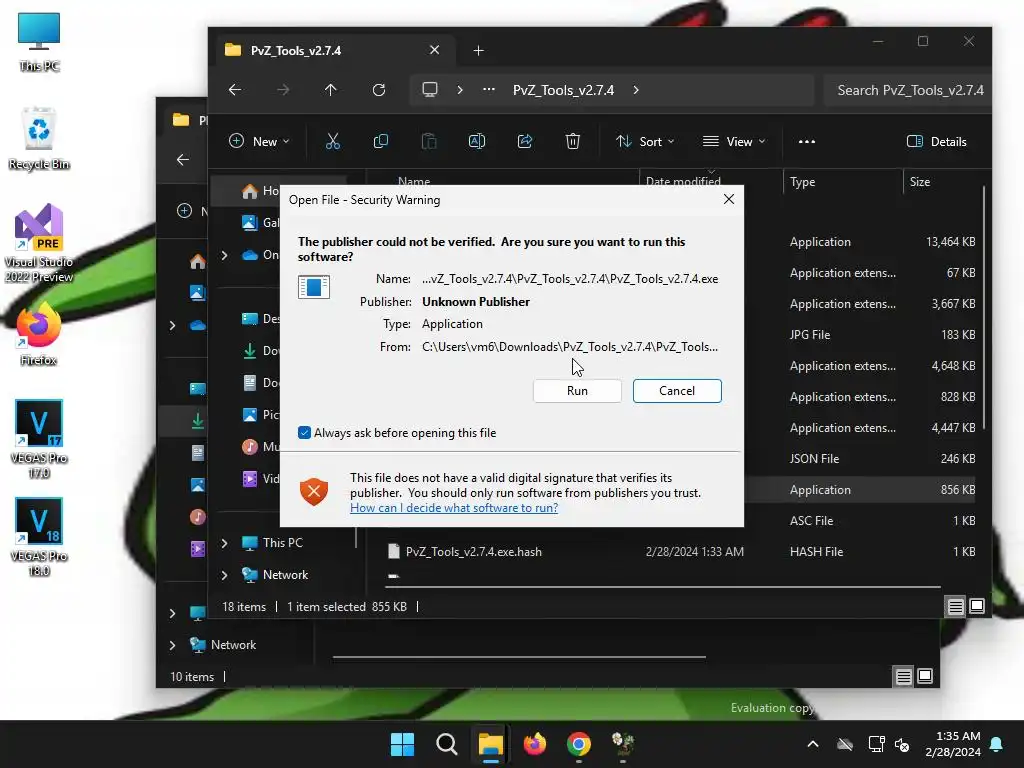Click the forward navigation arrow
This screenshot has height=768, width=1024.
(x=283, y=89)
